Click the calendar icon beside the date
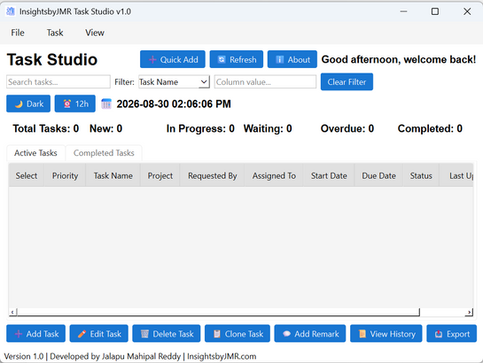The height and width of the screenshot is (363, 483). 106,104
